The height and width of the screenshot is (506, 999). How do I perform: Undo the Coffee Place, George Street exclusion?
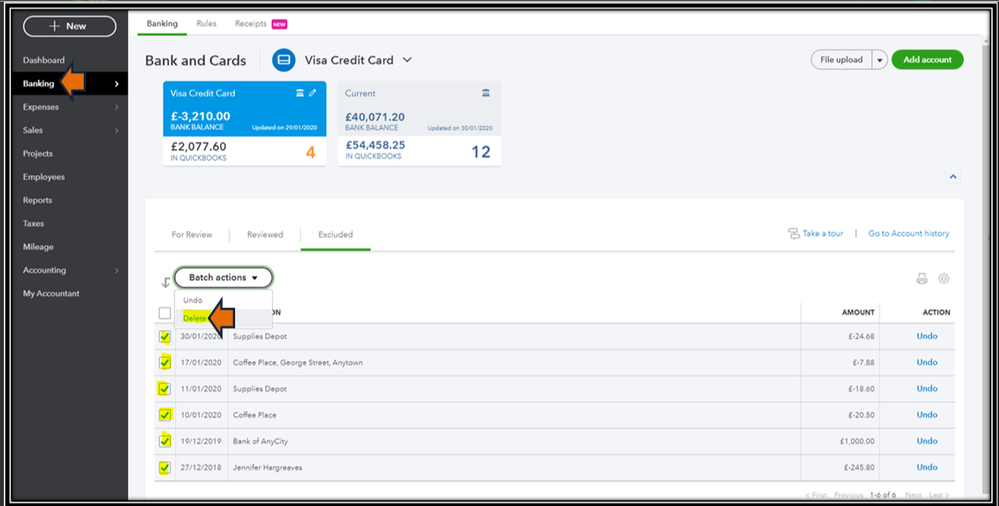pyautogui.click(x=927, y=362)
